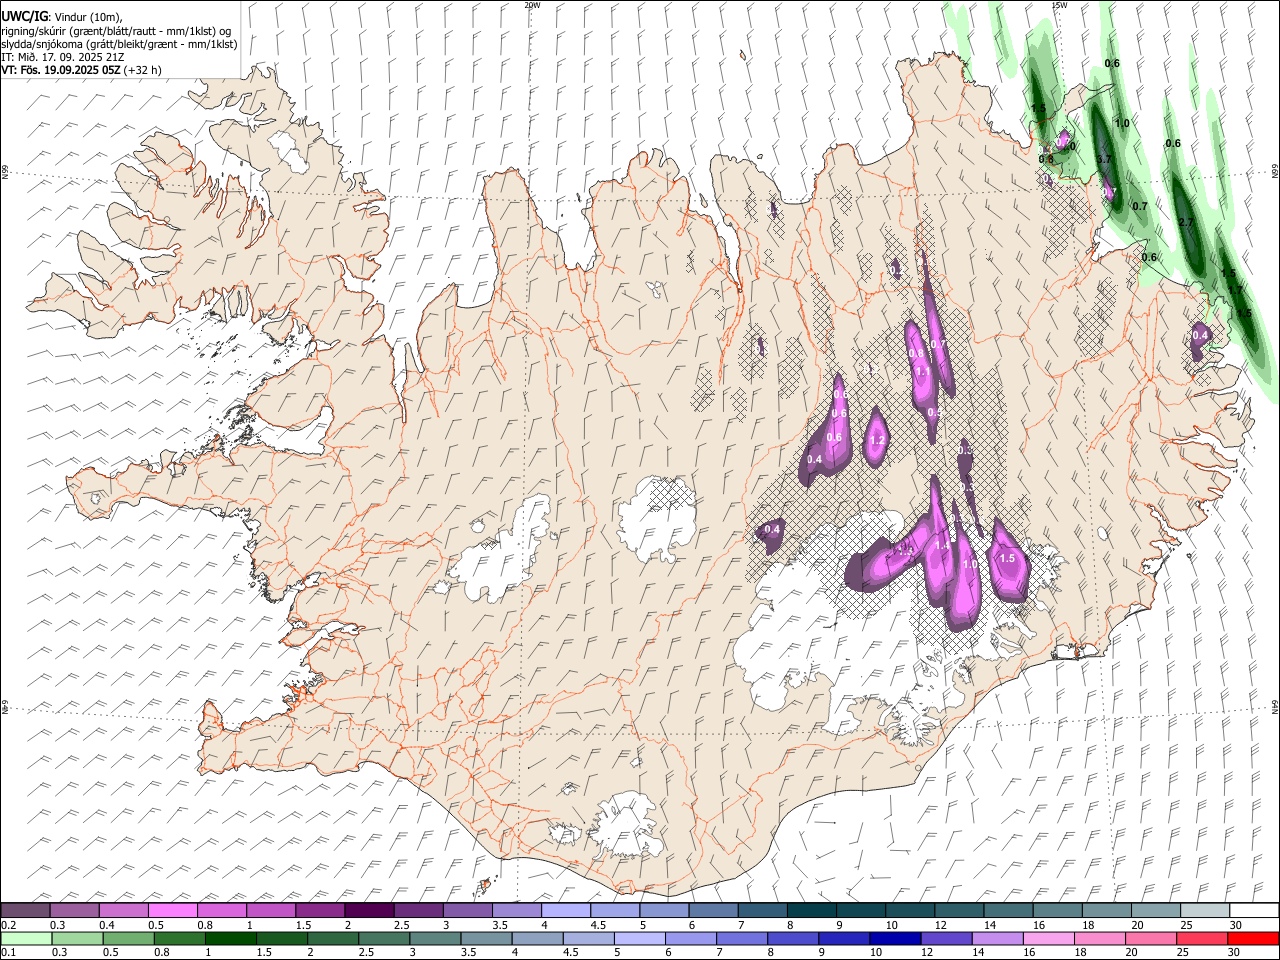Click the 'rigning/skúrir (grænt/blátt/rautt - mm/1klst) og' line

[116, 31]
